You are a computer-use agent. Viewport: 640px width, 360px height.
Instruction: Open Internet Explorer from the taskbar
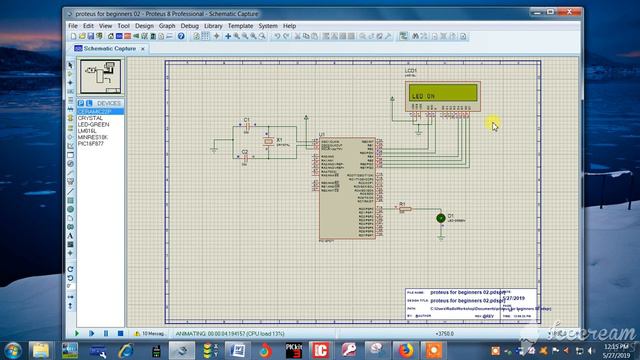(126, 351)
